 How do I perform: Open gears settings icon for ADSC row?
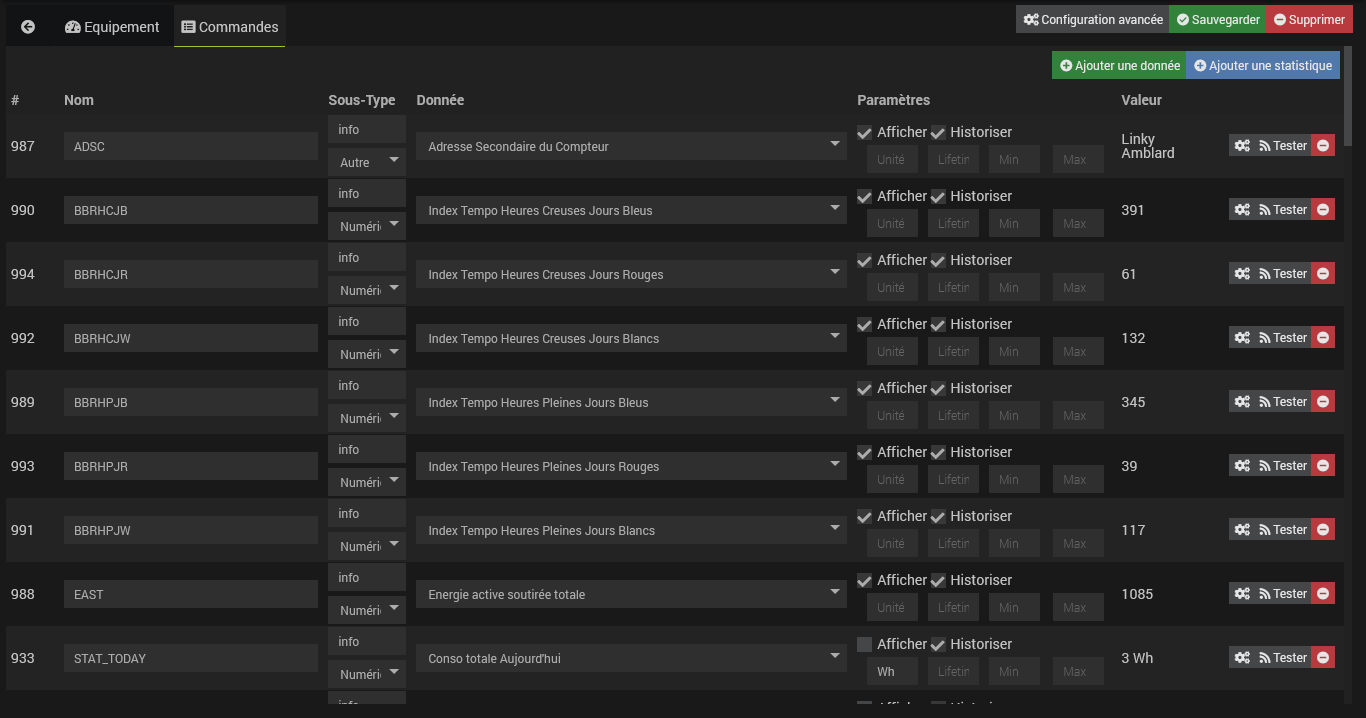(x=1242, y=146)
